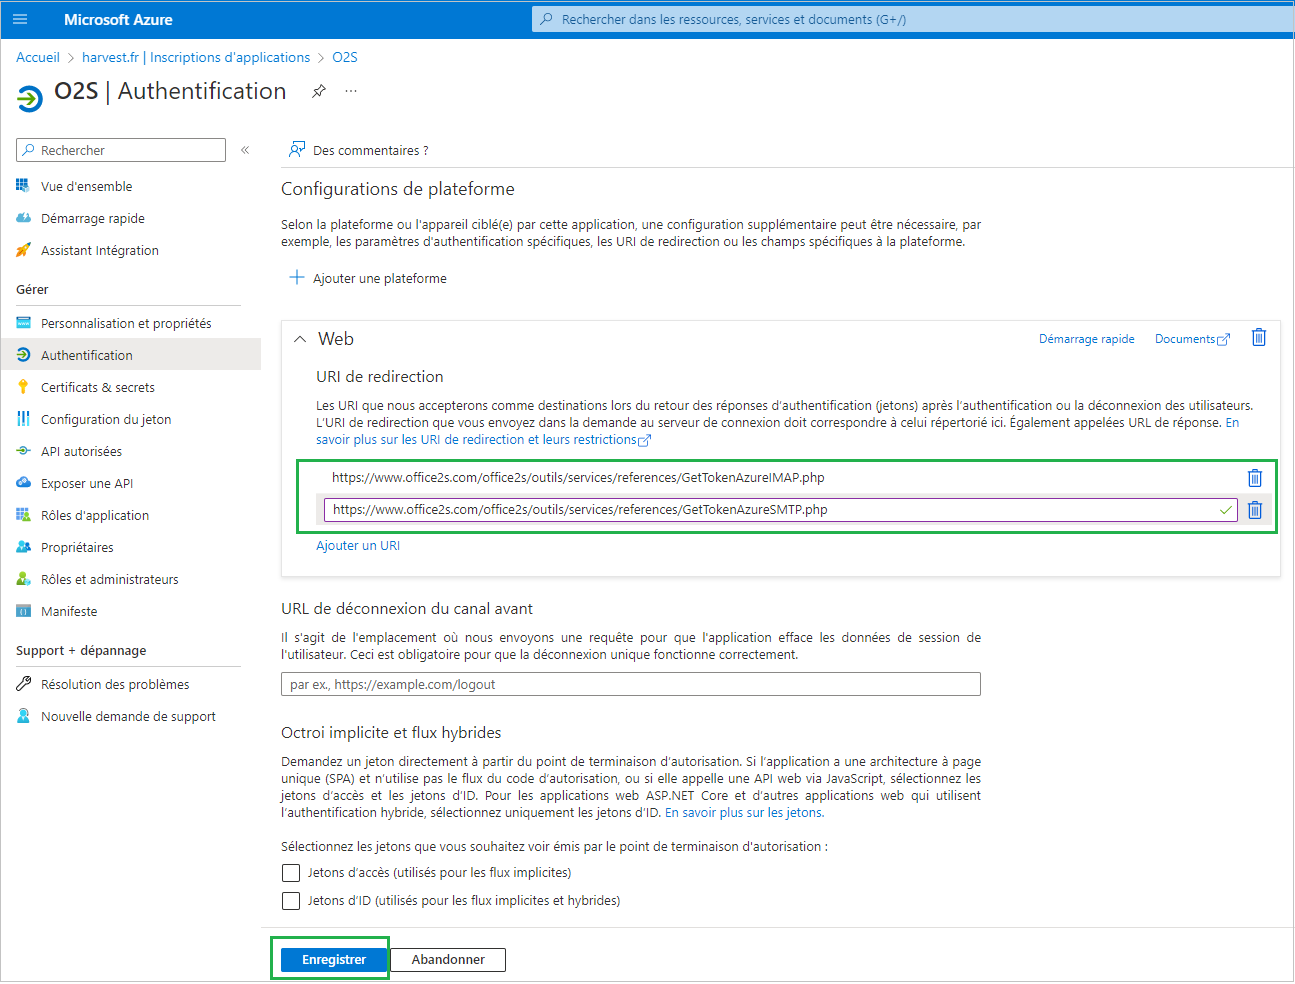Remove the Web platform with trash icon

(1259, 338)
